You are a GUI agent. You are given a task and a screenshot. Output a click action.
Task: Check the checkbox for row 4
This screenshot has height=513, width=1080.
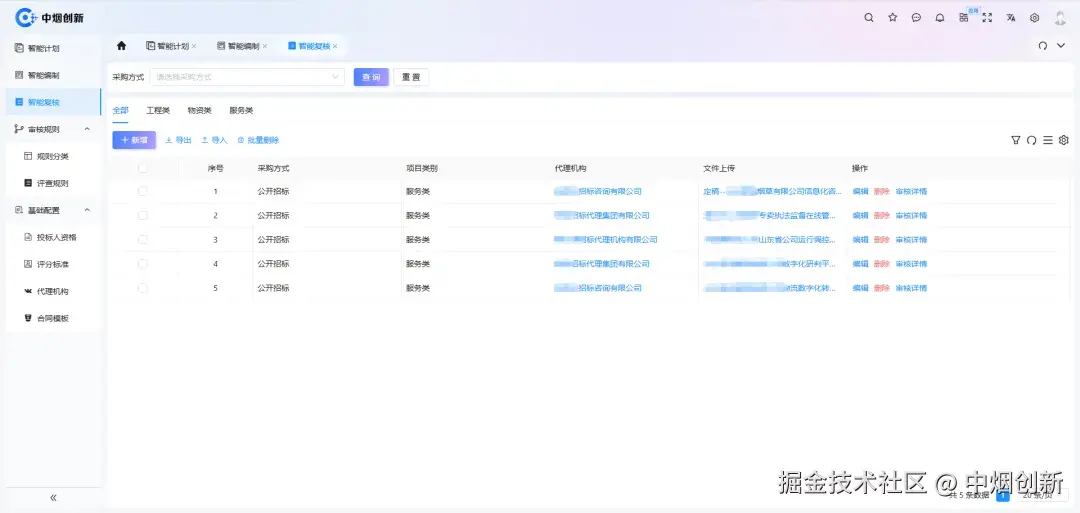[x=143, y=264]
